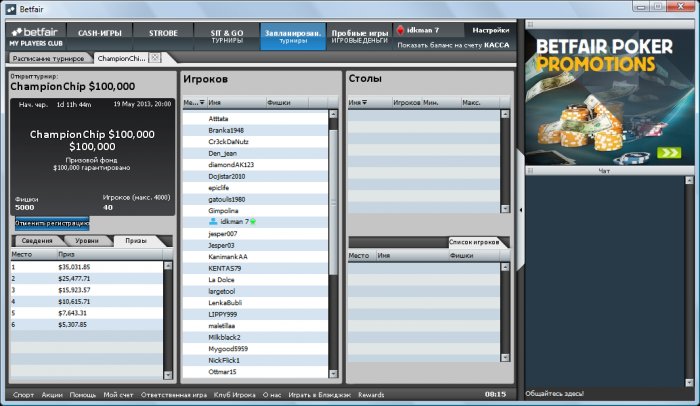The height and width of the screenshot is (406, 700).
Task: Open the SIT & GO турниры tab
Action: (x=227, y=36)
